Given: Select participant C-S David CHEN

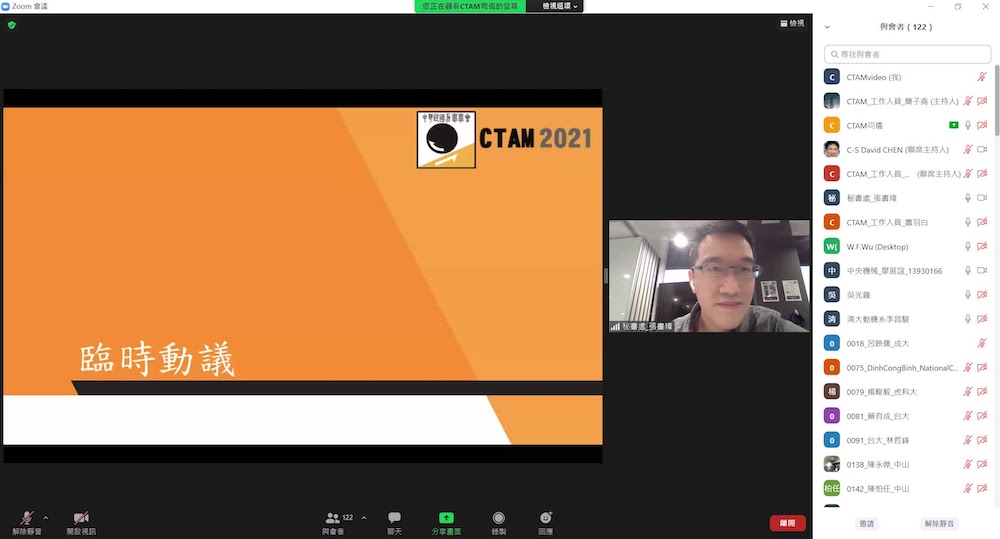Looking at the screenshot, I should pos(906,150).
